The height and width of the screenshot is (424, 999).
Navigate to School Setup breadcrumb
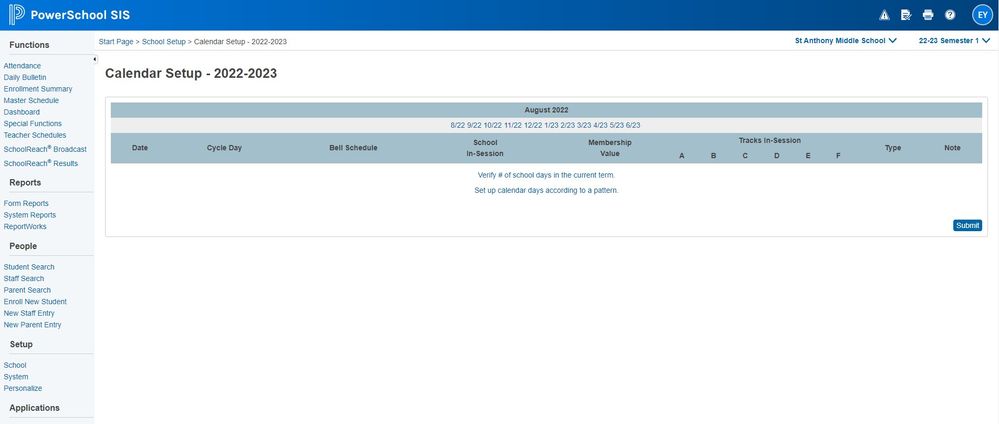pos(164,42)
